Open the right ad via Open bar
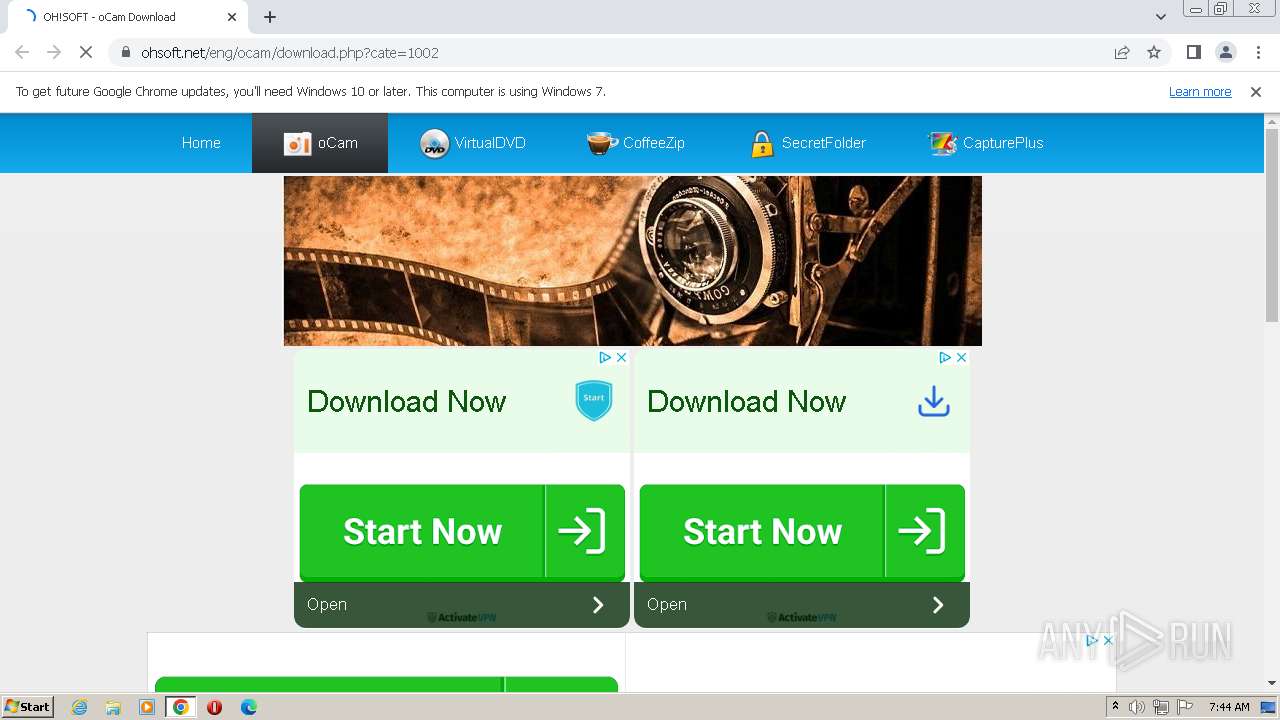 (x=802, y=605)
